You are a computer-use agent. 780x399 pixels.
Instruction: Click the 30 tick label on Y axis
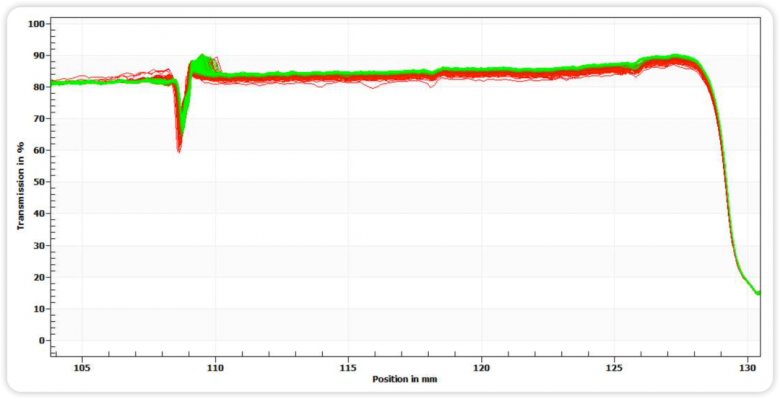coord(42,246)
